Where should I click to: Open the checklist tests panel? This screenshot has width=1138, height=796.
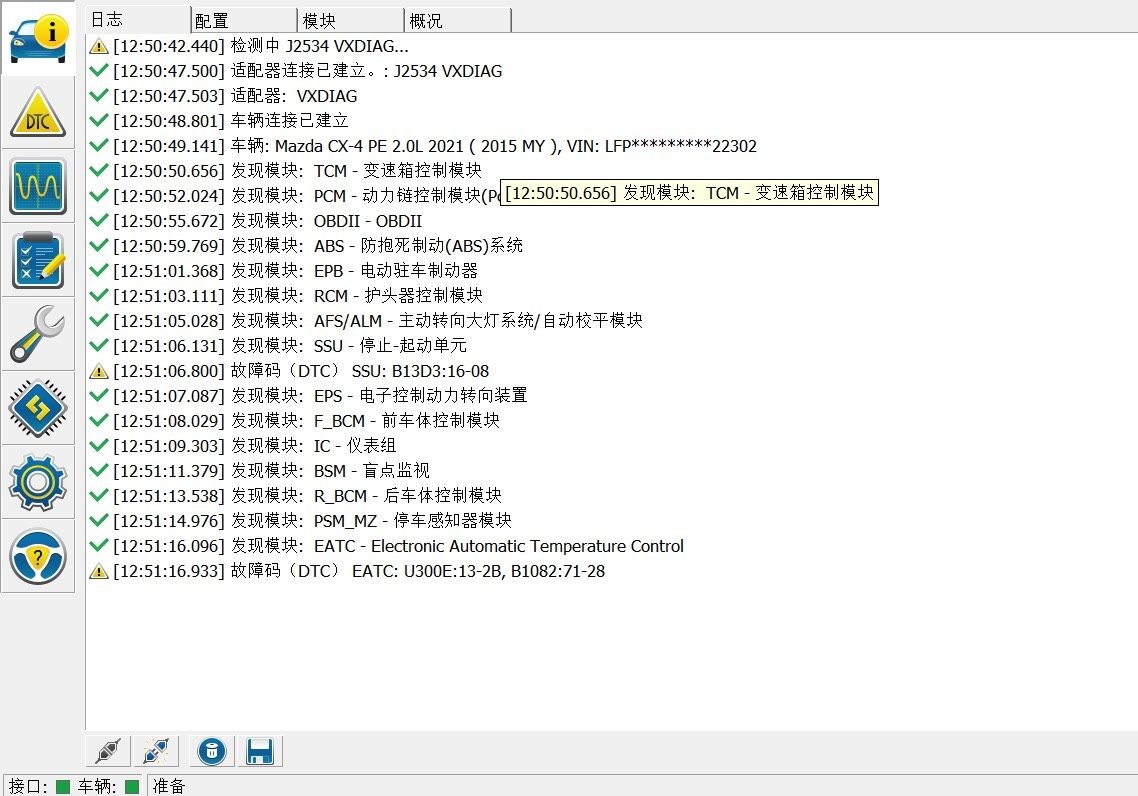tap(38, 261)
